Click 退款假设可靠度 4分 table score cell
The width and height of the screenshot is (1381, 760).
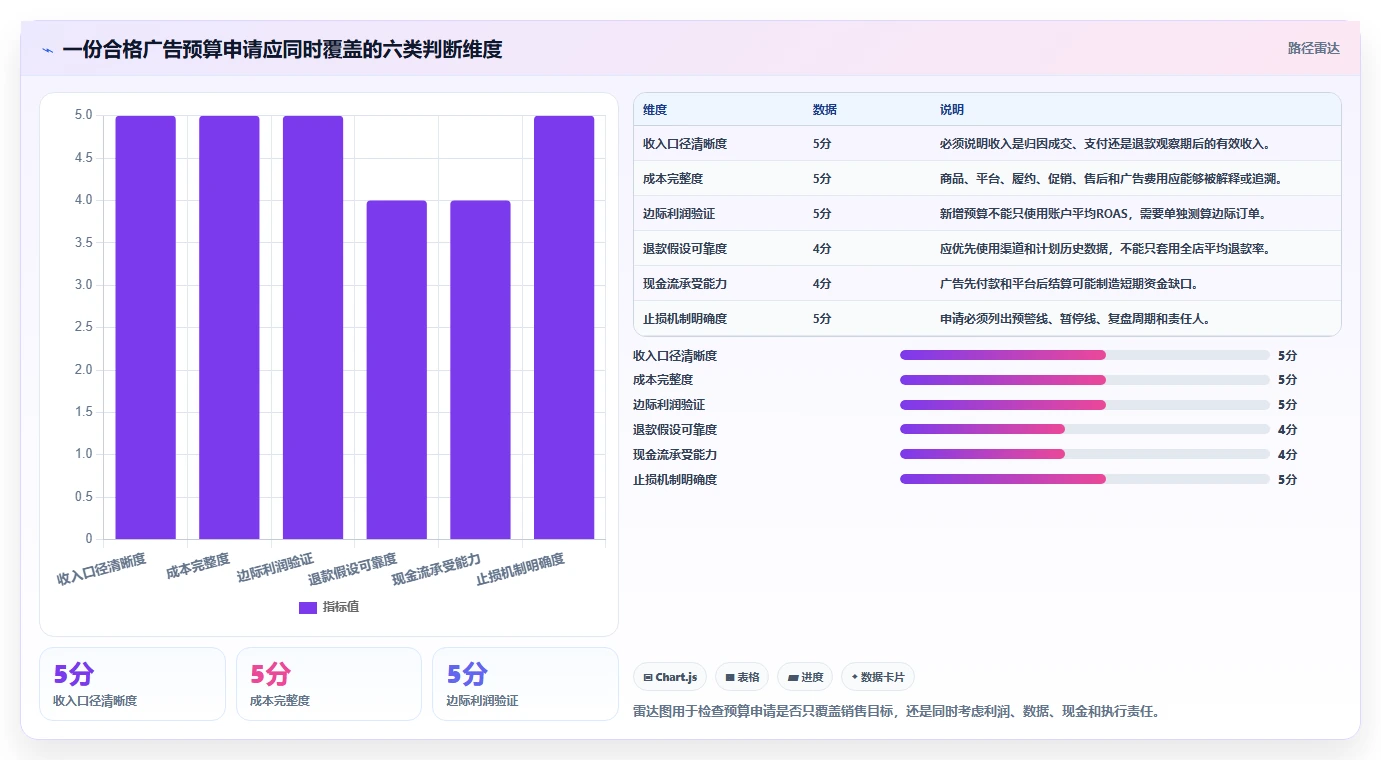822,249
